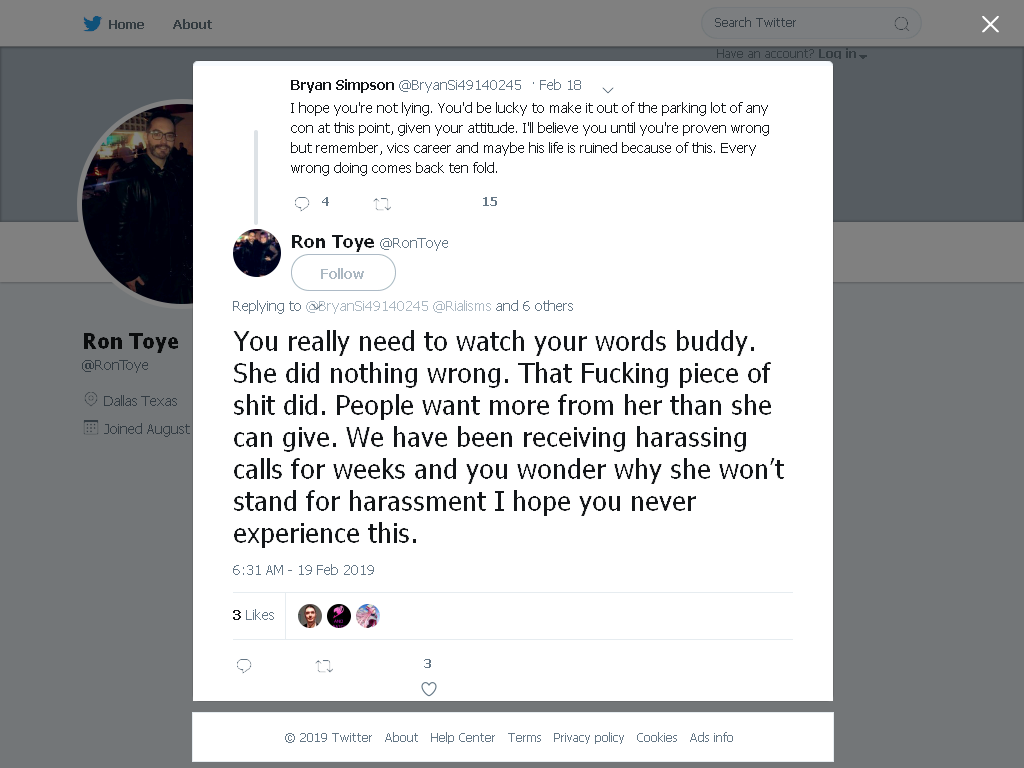The height and width of the screenshot is (768, 1024).
Task: Click the Twitter bird Home icon
Action: pyautogui.click(x=92, y=24)
